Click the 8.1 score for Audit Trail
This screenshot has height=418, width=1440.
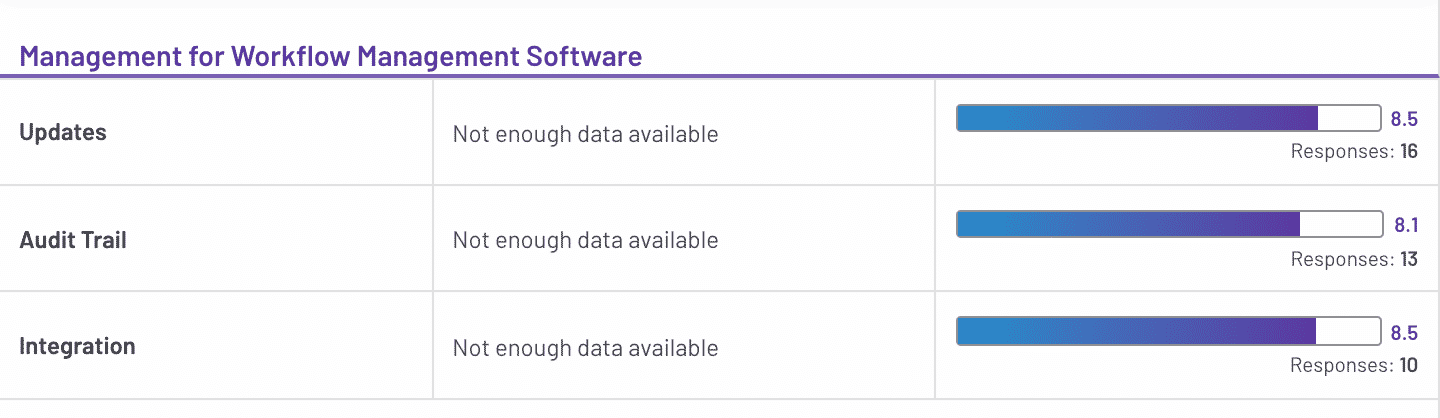pos(1406,225)
